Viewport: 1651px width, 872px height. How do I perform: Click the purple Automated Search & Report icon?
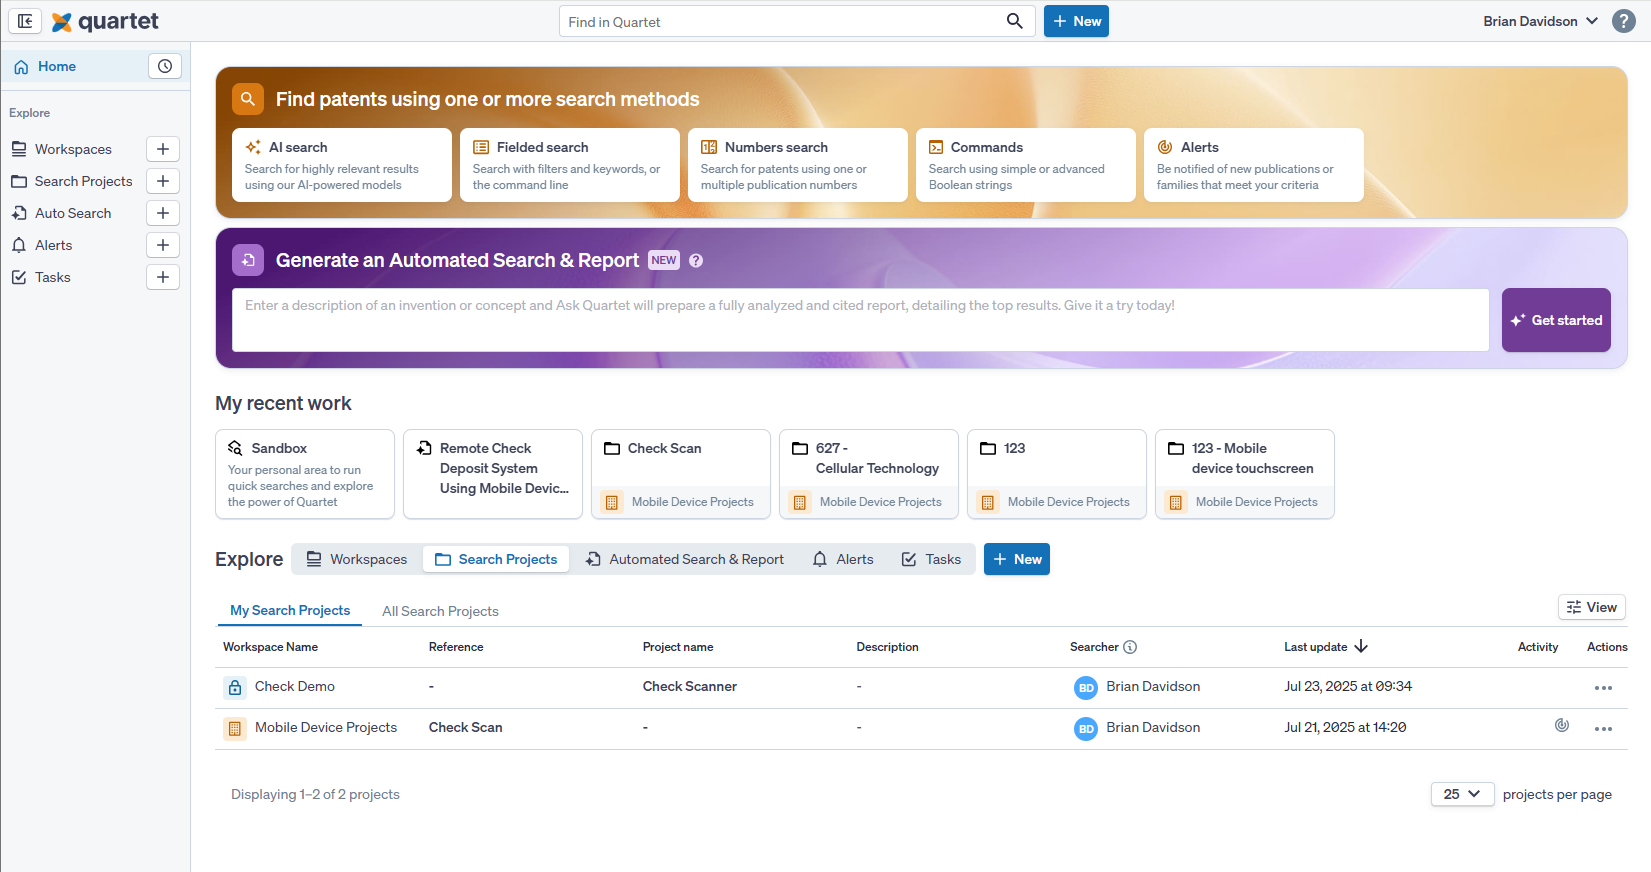click(x=248, y=260)
